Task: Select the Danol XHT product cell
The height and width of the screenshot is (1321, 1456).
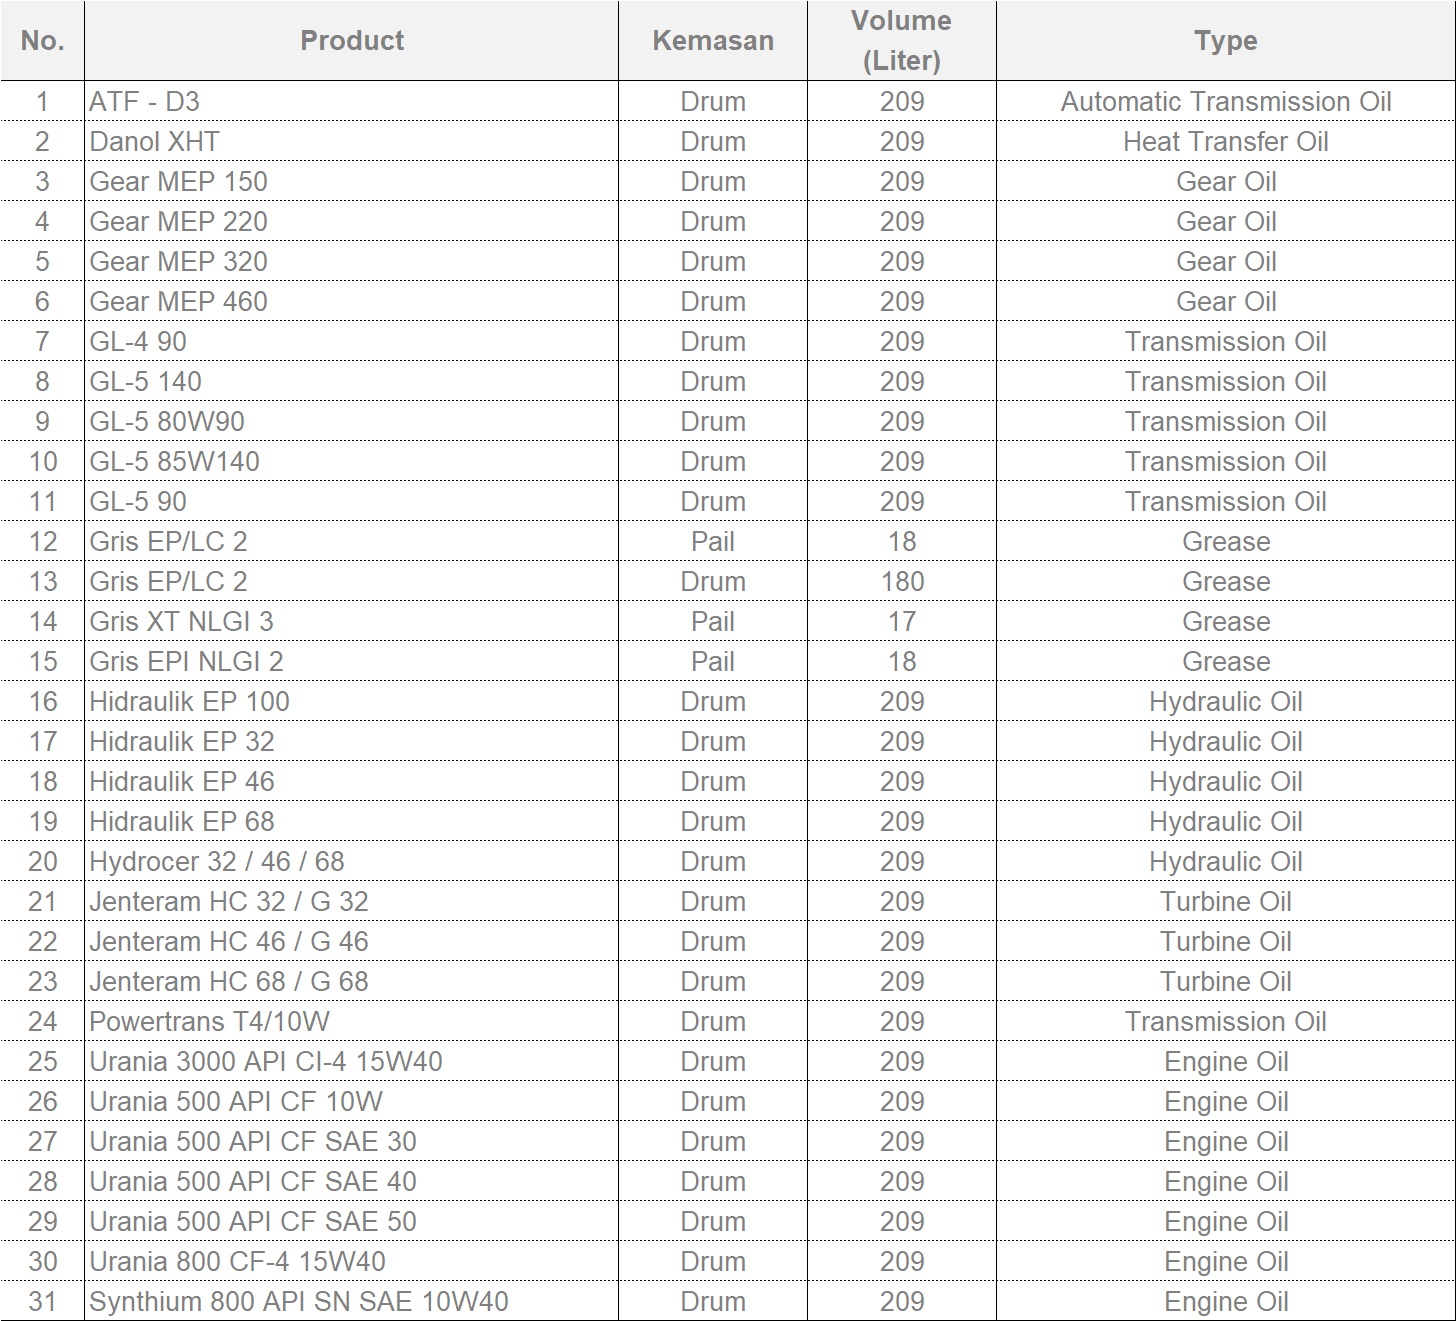Action: click(154, 142)
